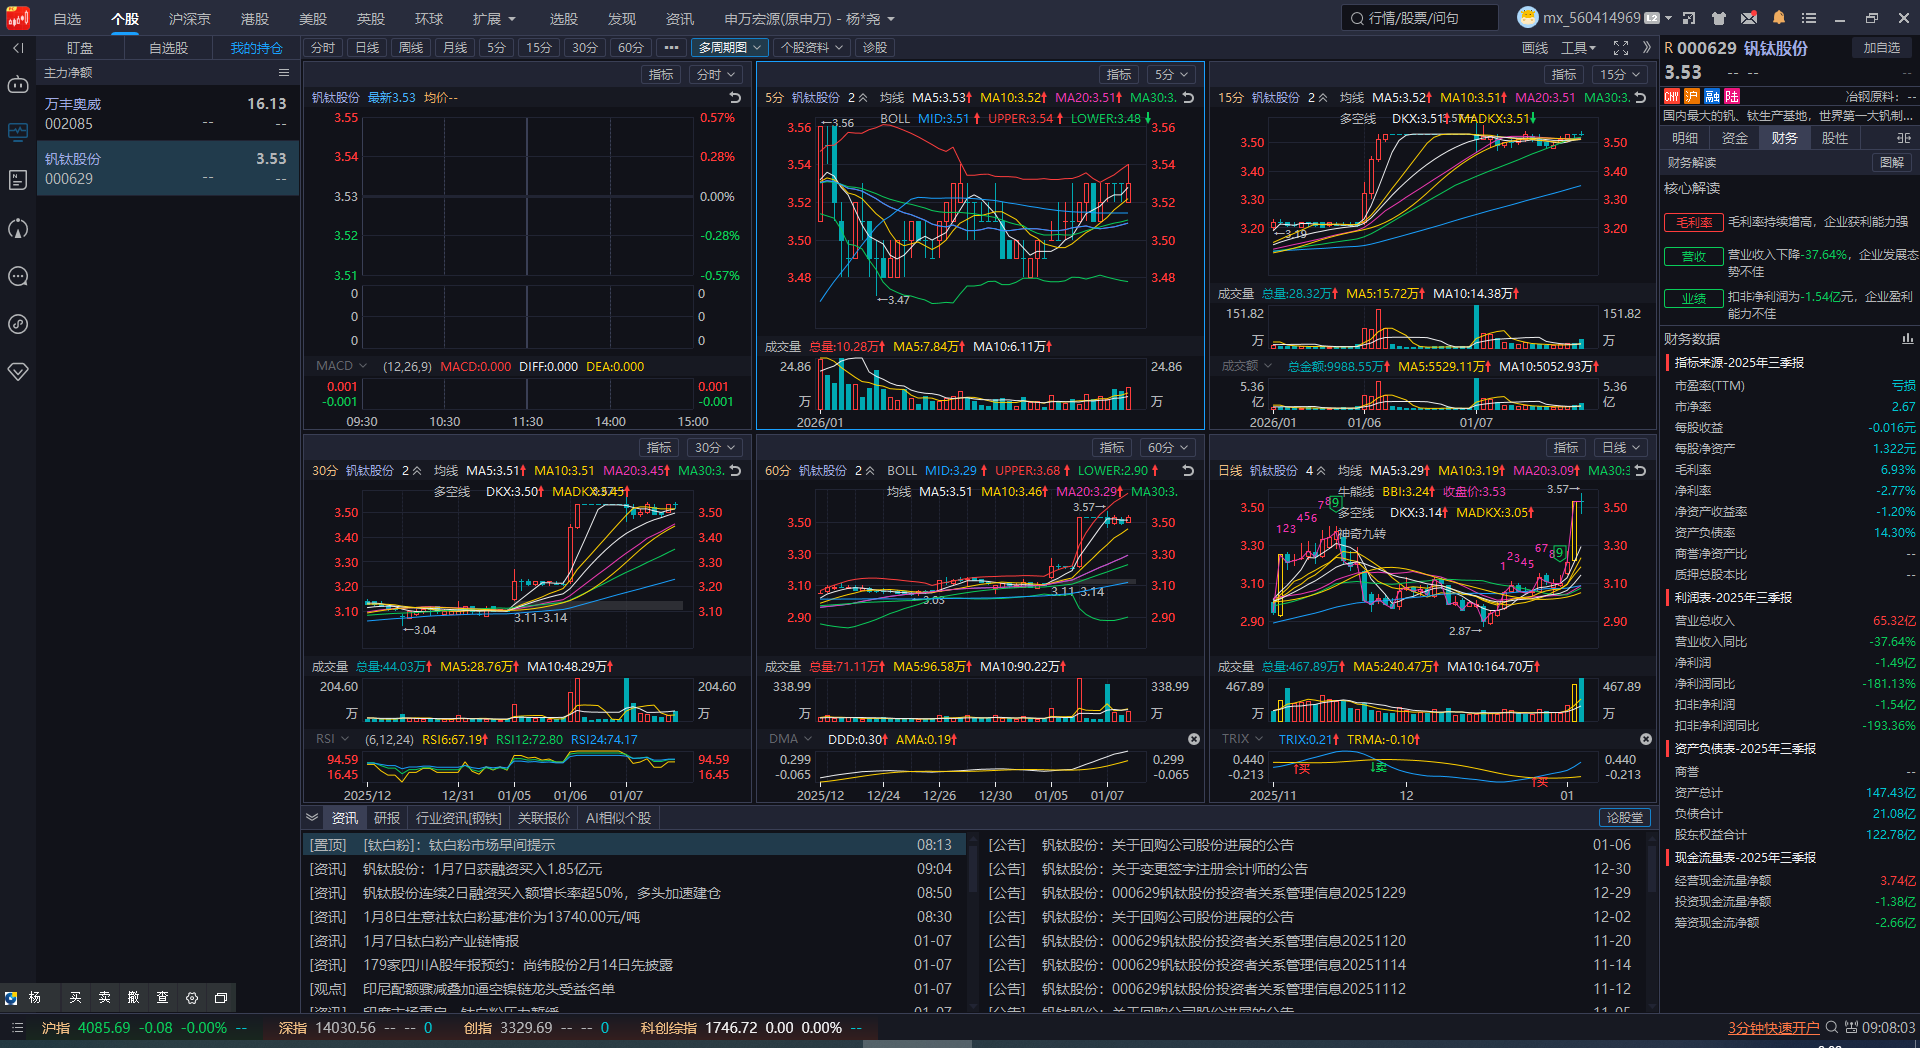Screen dimensions: 1920x1048
Task: Switch to 30分 period in the top toolbar
Action: (x=585, y=48)
